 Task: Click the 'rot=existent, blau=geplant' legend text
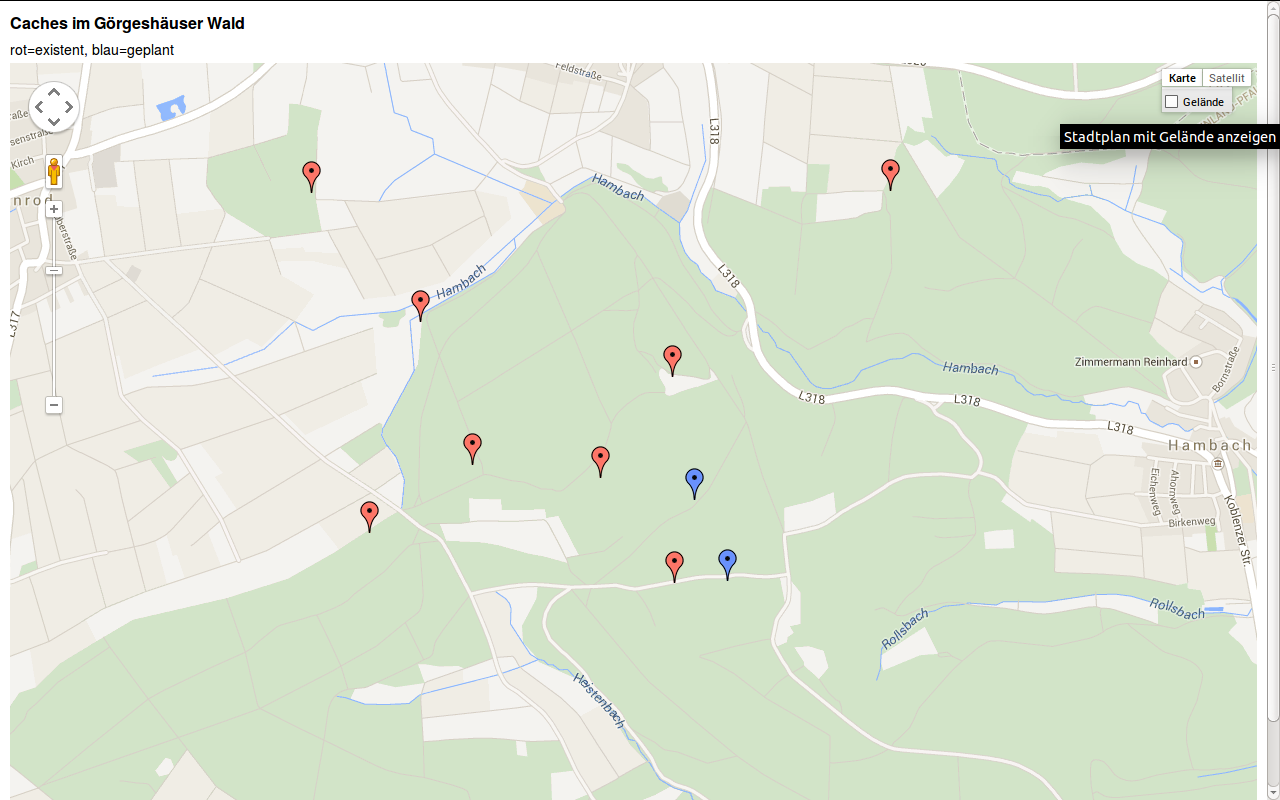click(x=92, y=50)
